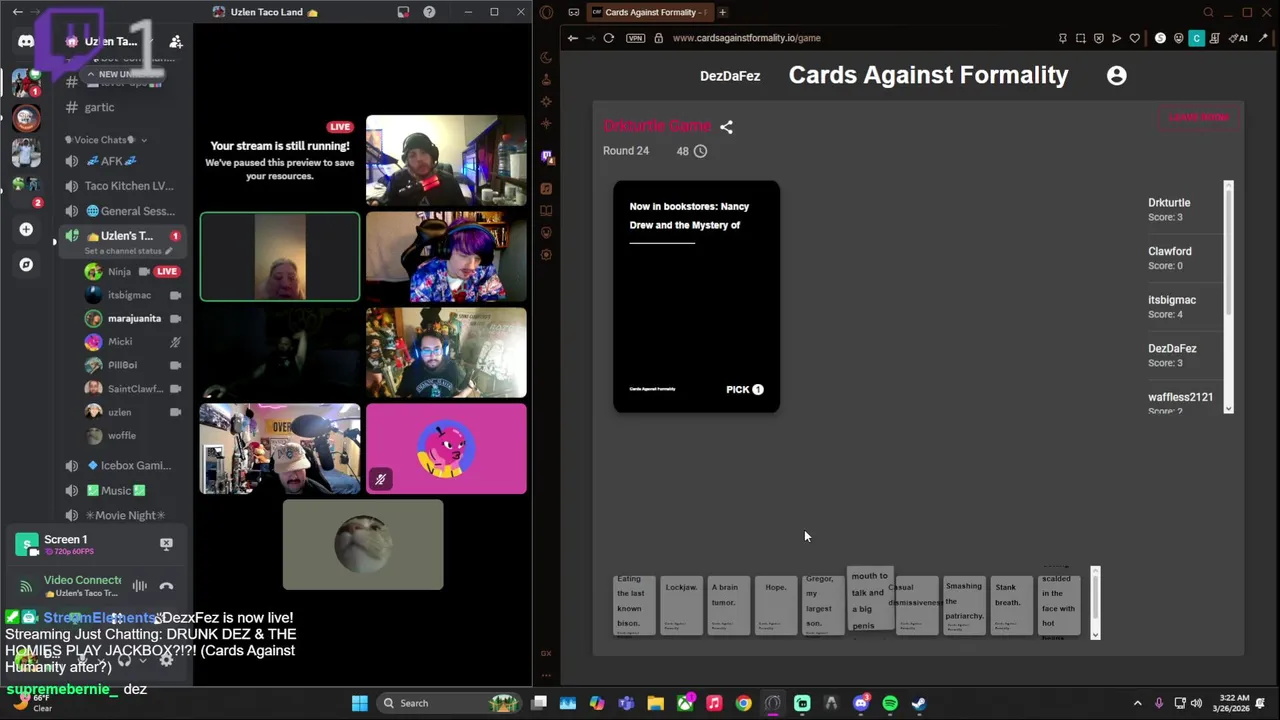Viewport: 1280px width, 720px height.
Task: Click the pink avatar video tile
Action: pyautogui.click(x=446, y=449)
